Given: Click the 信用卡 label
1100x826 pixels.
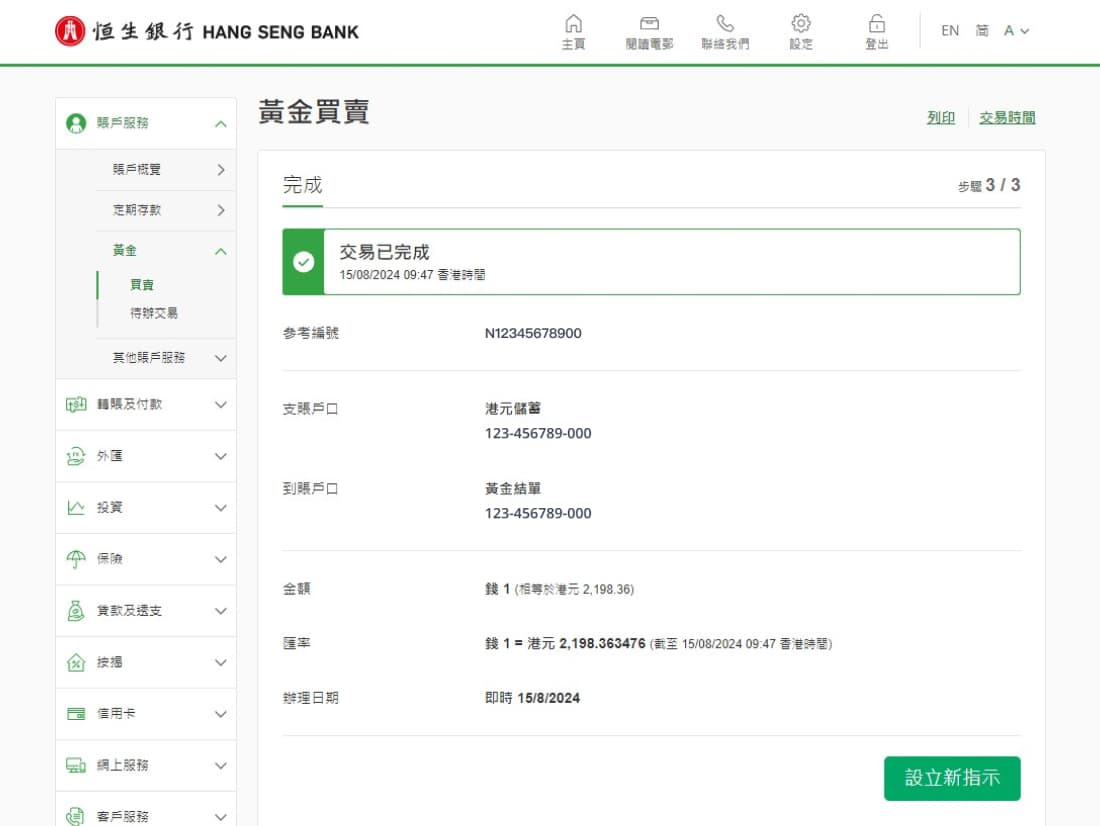Looking at the screenshot, I should pos(116,714).
